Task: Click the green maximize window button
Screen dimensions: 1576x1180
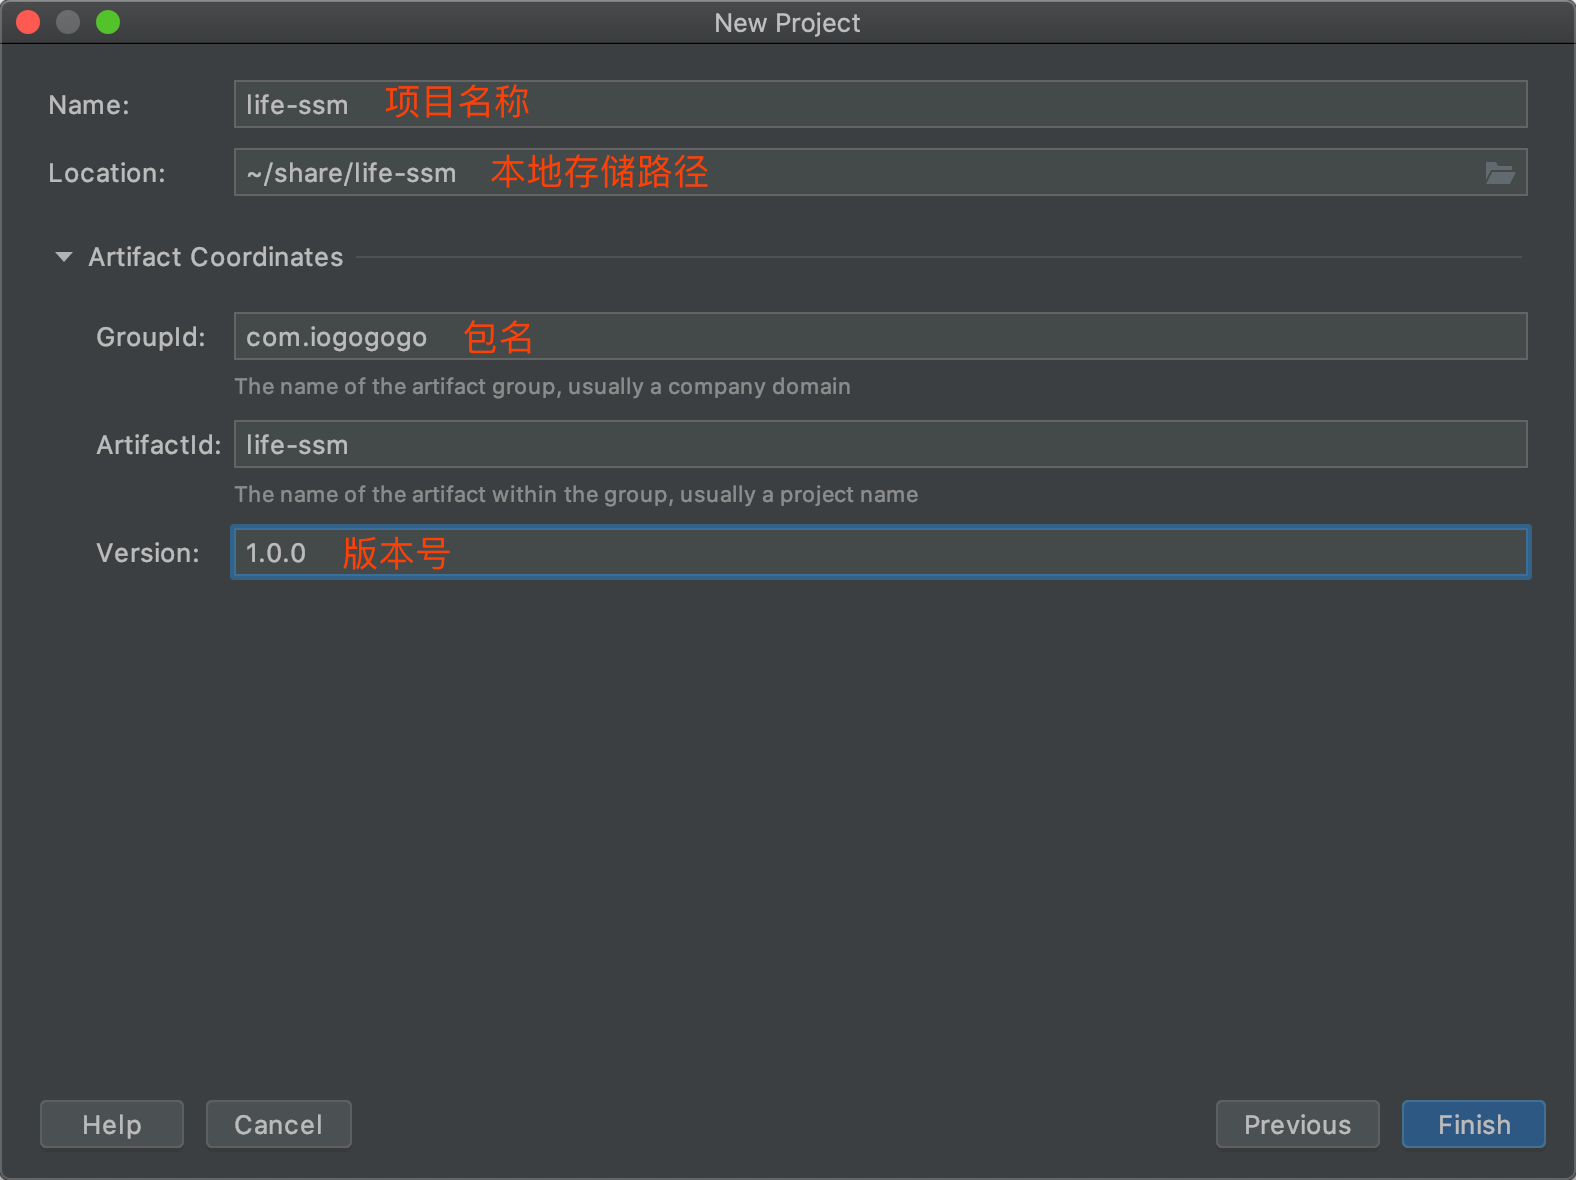Action: coord(108,22)
